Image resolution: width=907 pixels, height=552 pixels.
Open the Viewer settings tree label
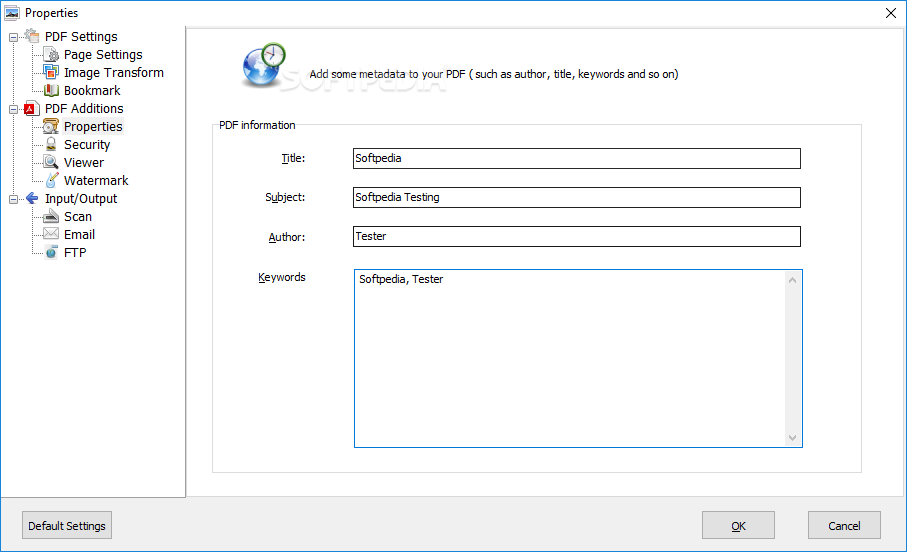point(84,162)
